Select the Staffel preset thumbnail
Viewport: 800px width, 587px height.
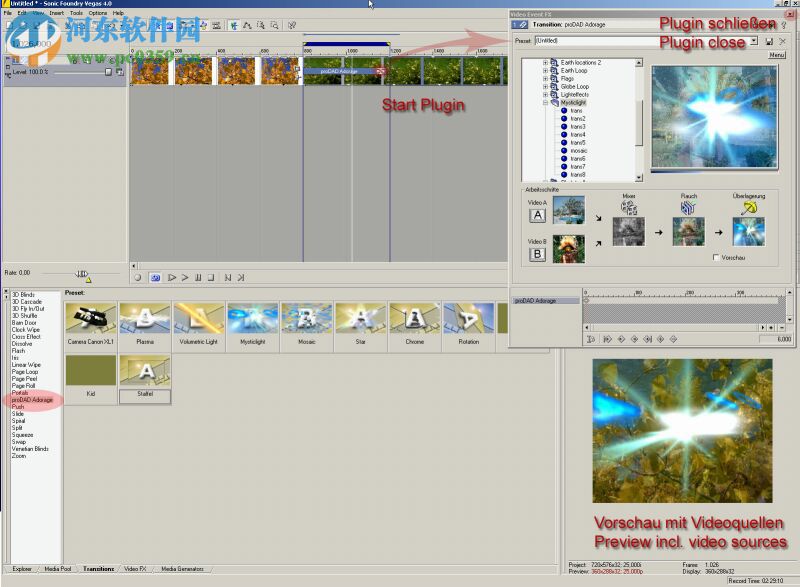coord(145,371)
